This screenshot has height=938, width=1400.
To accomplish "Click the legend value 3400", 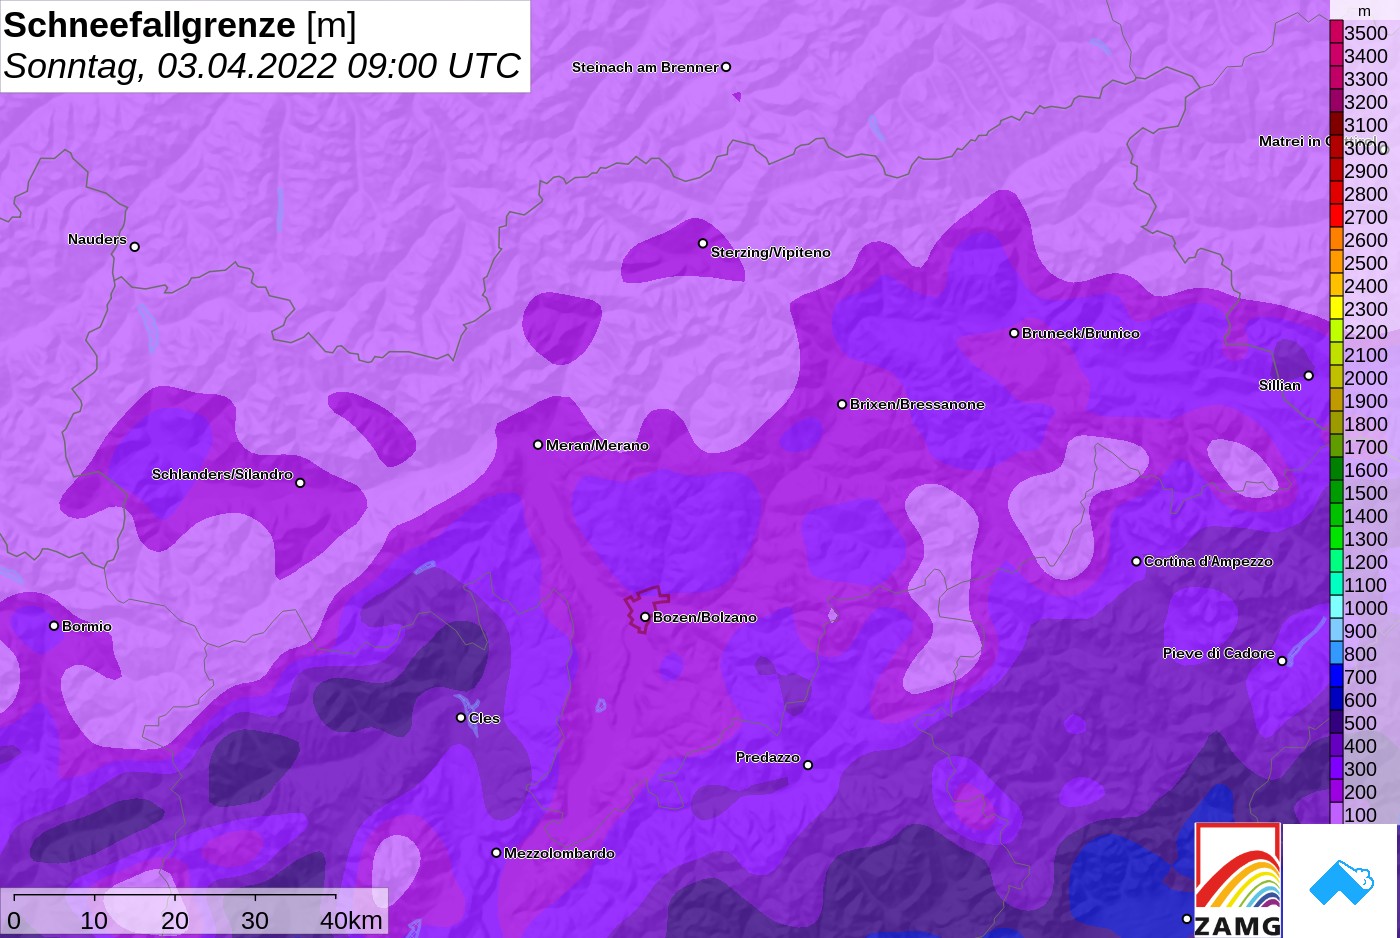I will point(1366,56).
